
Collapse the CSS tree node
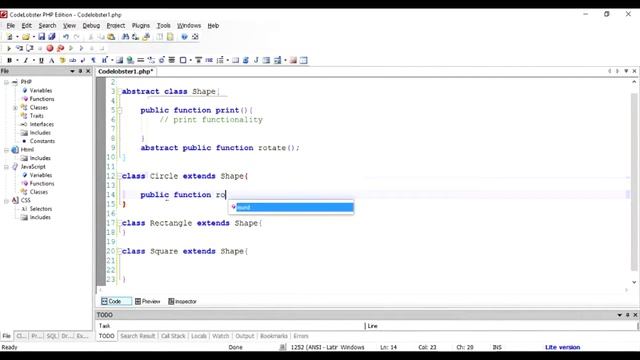click(x=7, y=200)
